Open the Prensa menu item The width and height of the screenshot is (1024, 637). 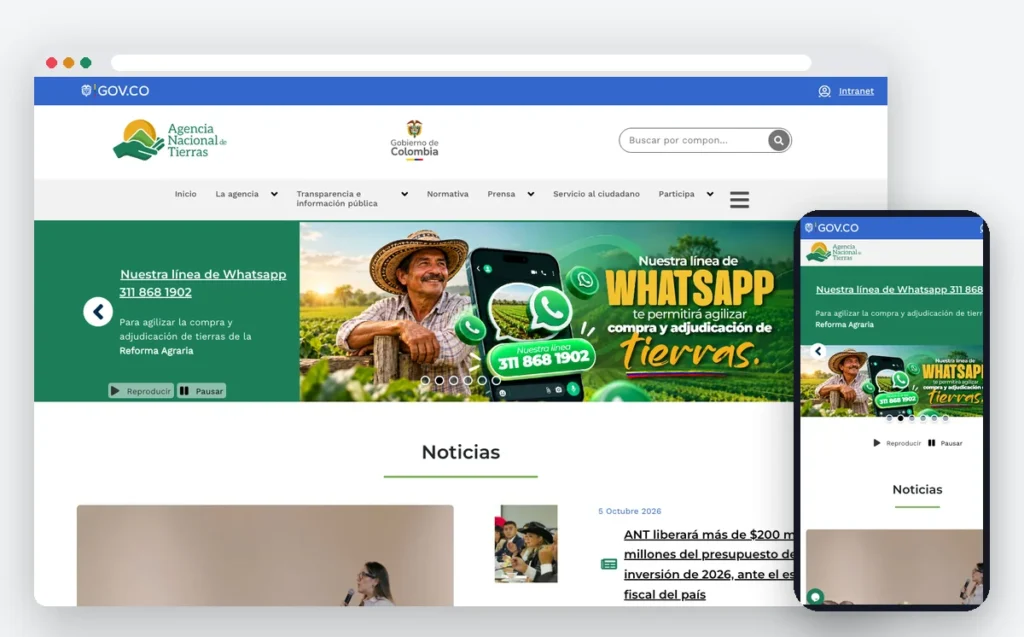tap(501, 194)
